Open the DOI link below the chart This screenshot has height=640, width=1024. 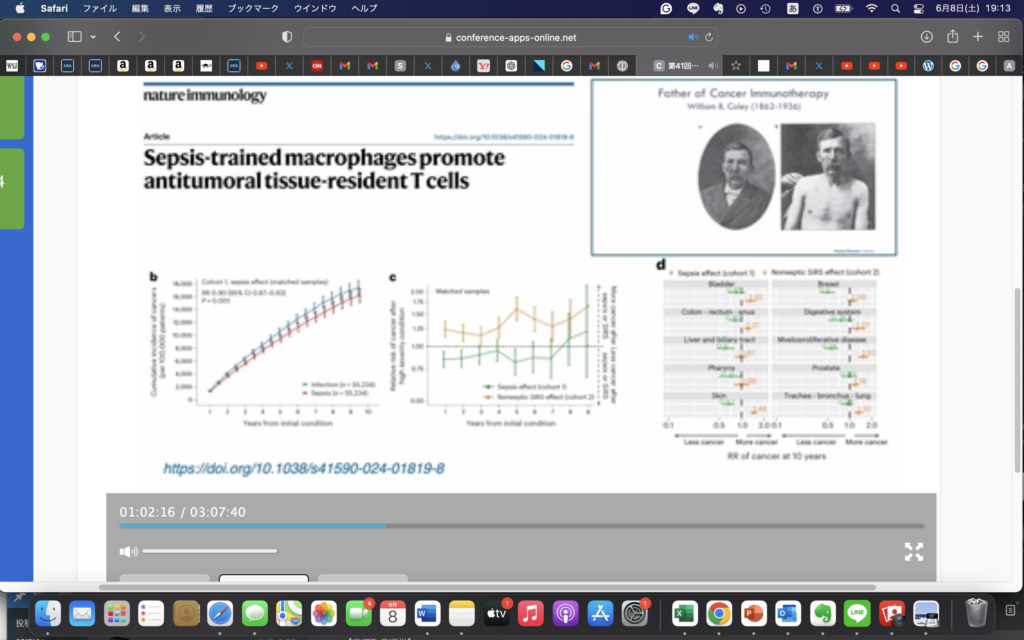coord(304,468)
